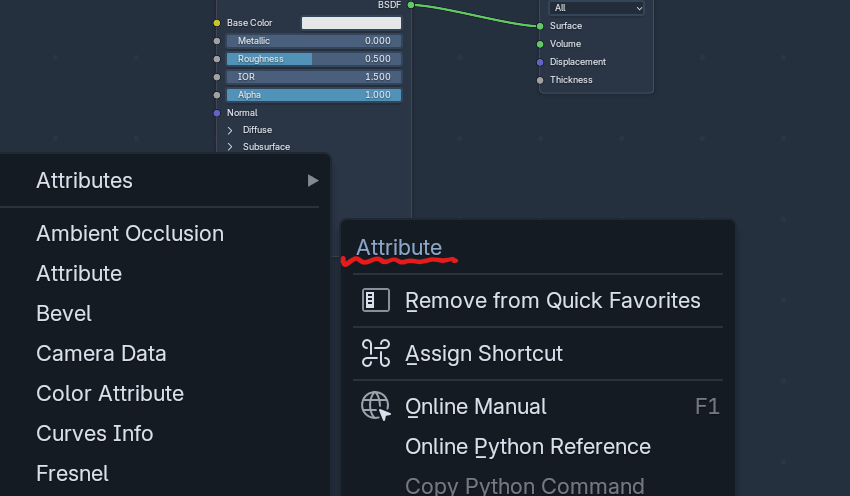Click the Displacement label text

(x=578, y=62)
